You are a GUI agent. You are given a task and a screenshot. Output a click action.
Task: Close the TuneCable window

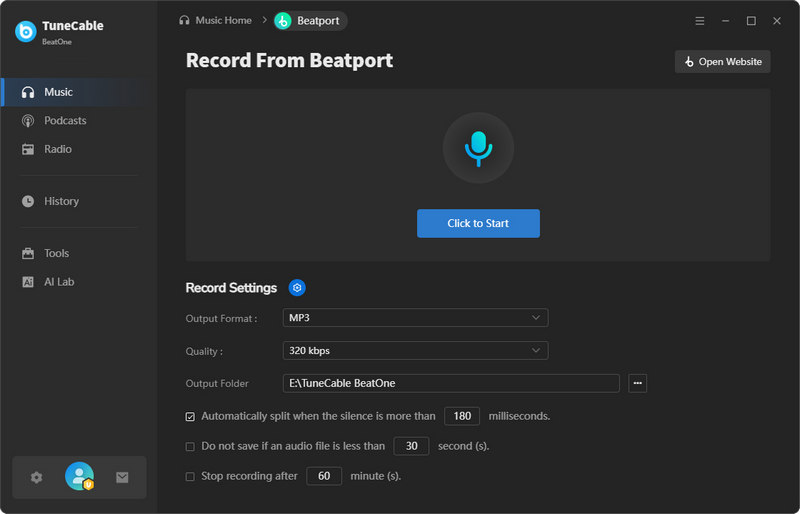pyautogui.click(x=777, y=21)
